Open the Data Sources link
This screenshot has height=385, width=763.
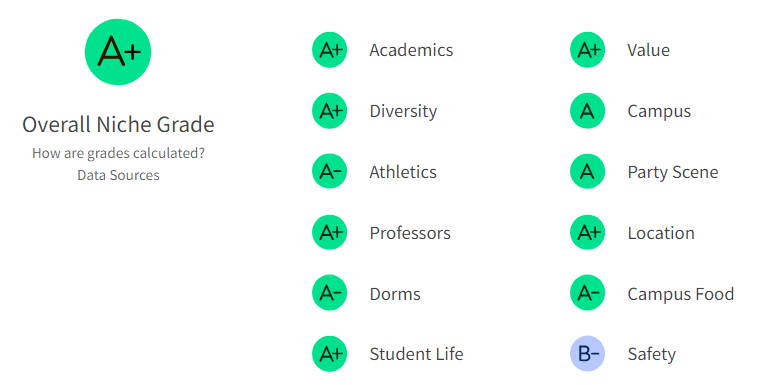point(118,175)
